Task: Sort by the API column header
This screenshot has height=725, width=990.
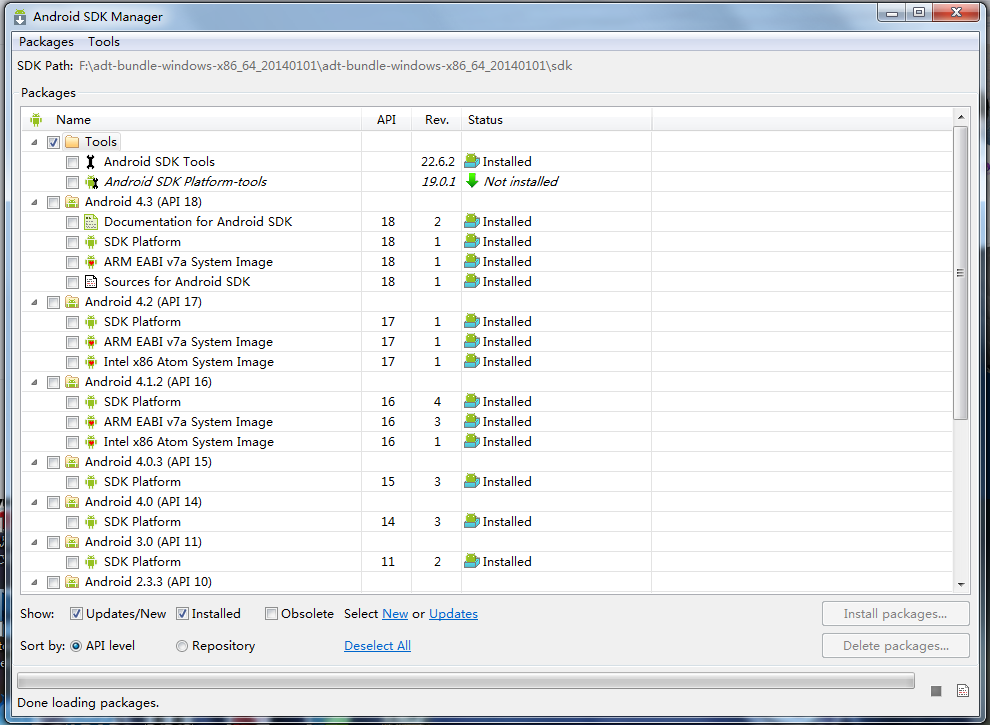Action: pos(386,120)
